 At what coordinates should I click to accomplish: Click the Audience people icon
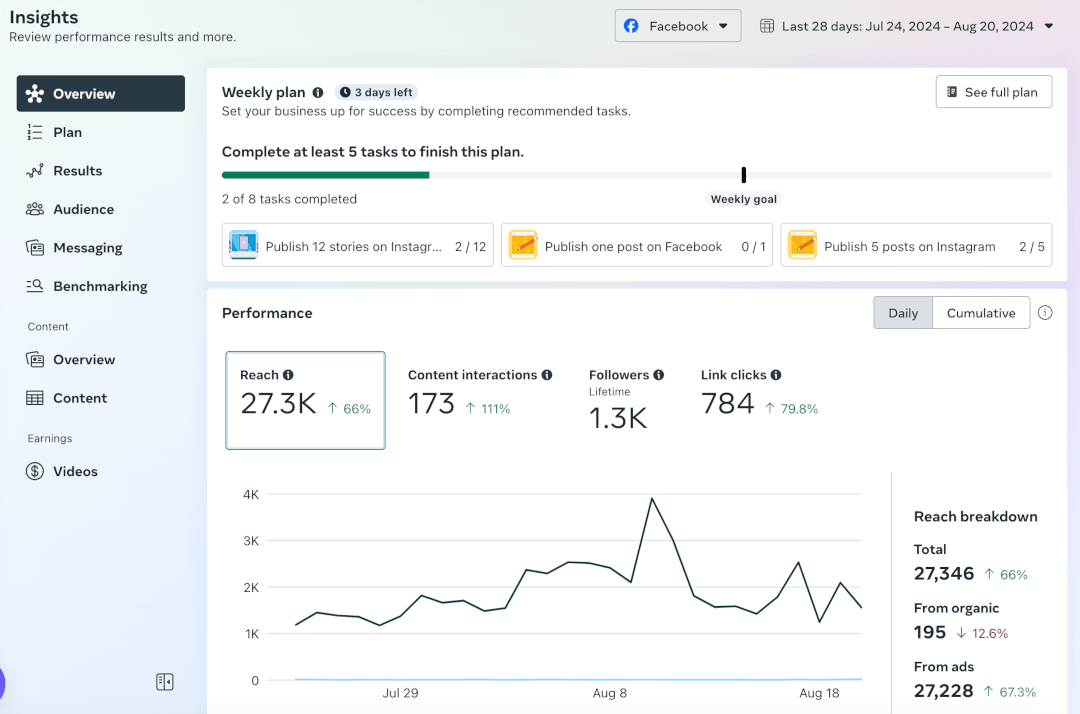tap(34, 209)
